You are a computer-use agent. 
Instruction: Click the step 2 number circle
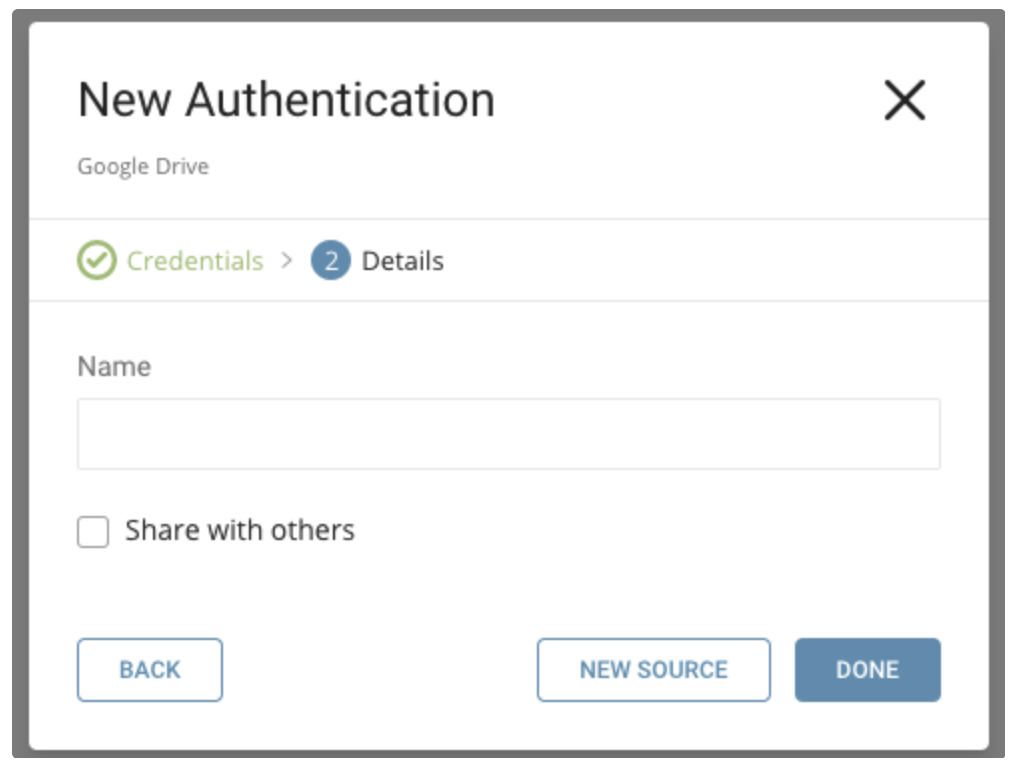(x=330, y=261)
